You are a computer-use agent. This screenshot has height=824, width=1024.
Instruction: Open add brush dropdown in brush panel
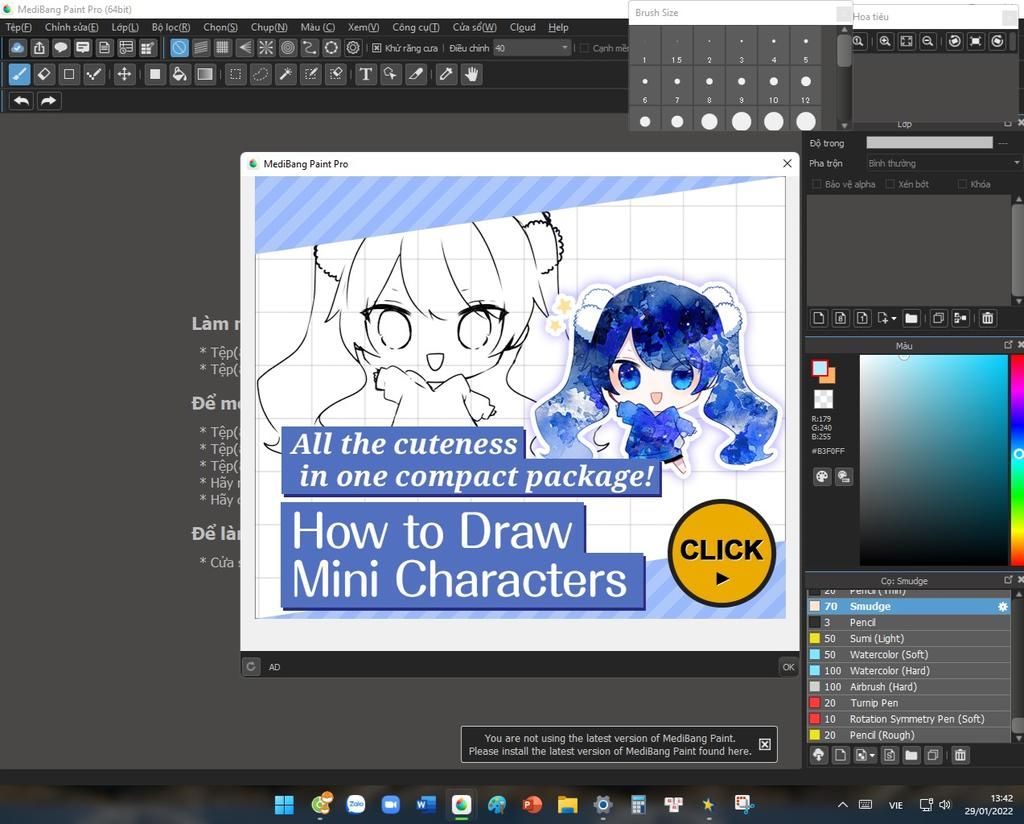tap(865, 755)
